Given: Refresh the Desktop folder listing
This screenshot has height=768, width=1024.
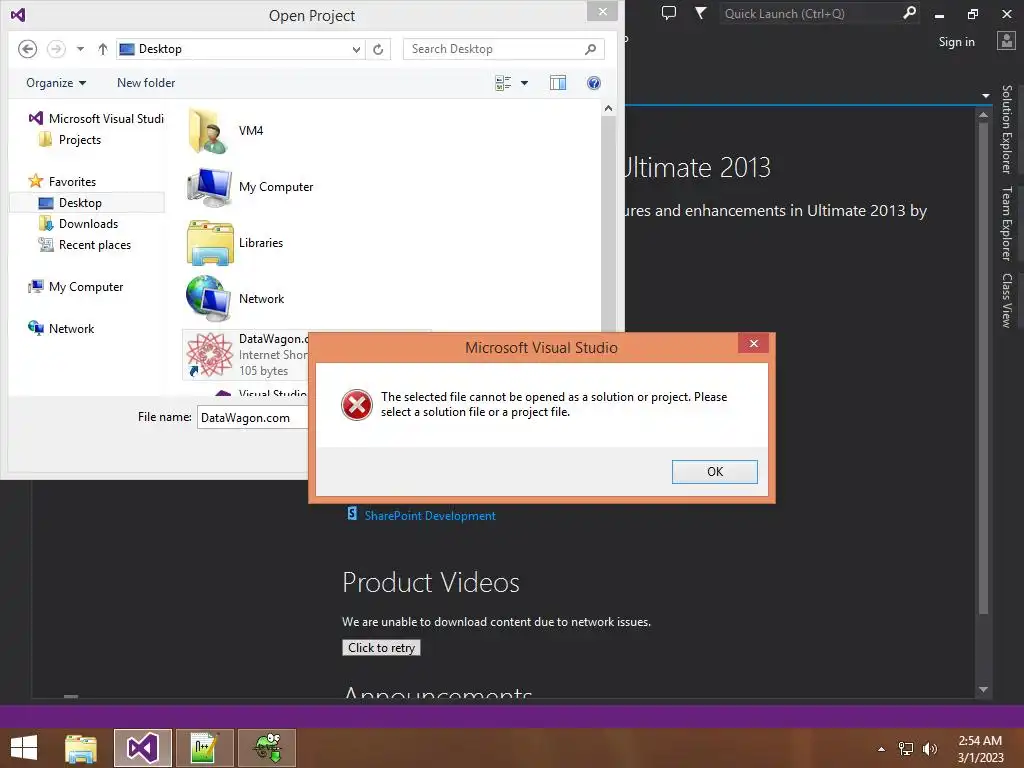Looking at the screenshot, I should 378,49.
